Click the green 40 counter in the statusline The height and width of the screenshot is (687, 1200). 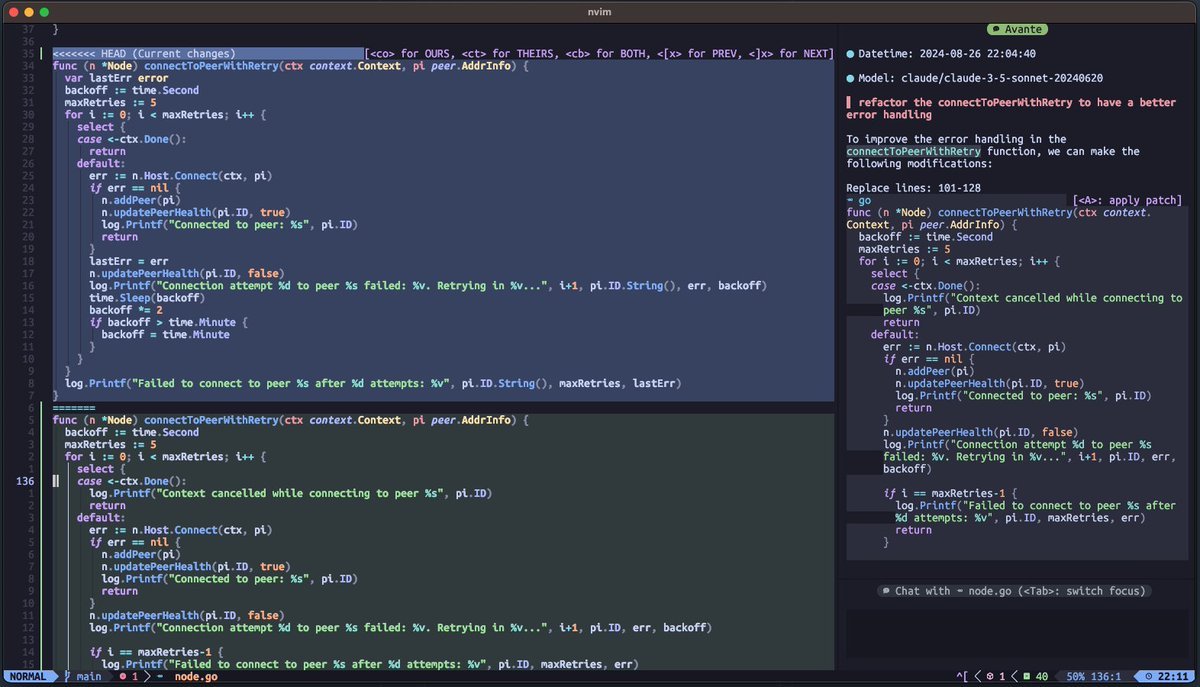(x=1035, y=677)
